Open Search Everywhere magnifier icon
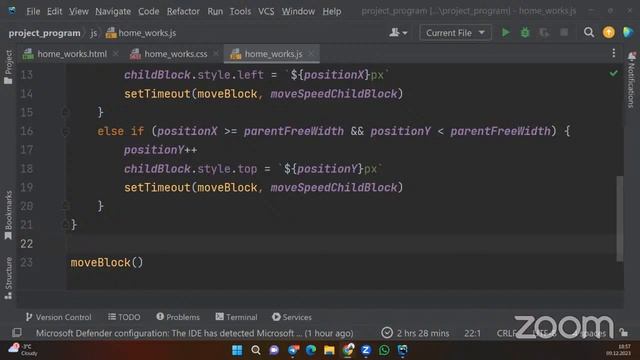The width and height of the screenshot is (640, 360). click(x=589, y=32)
